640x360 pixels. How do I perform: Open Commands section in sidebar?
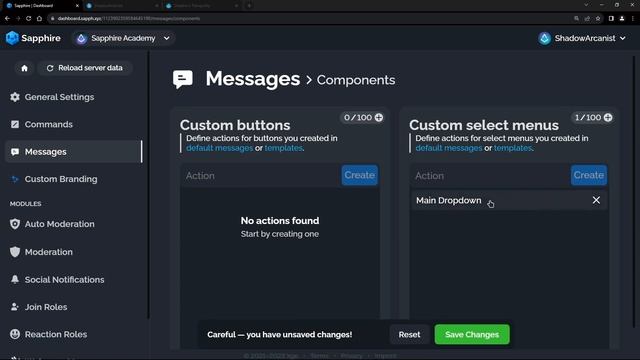[x=73, y=124]
